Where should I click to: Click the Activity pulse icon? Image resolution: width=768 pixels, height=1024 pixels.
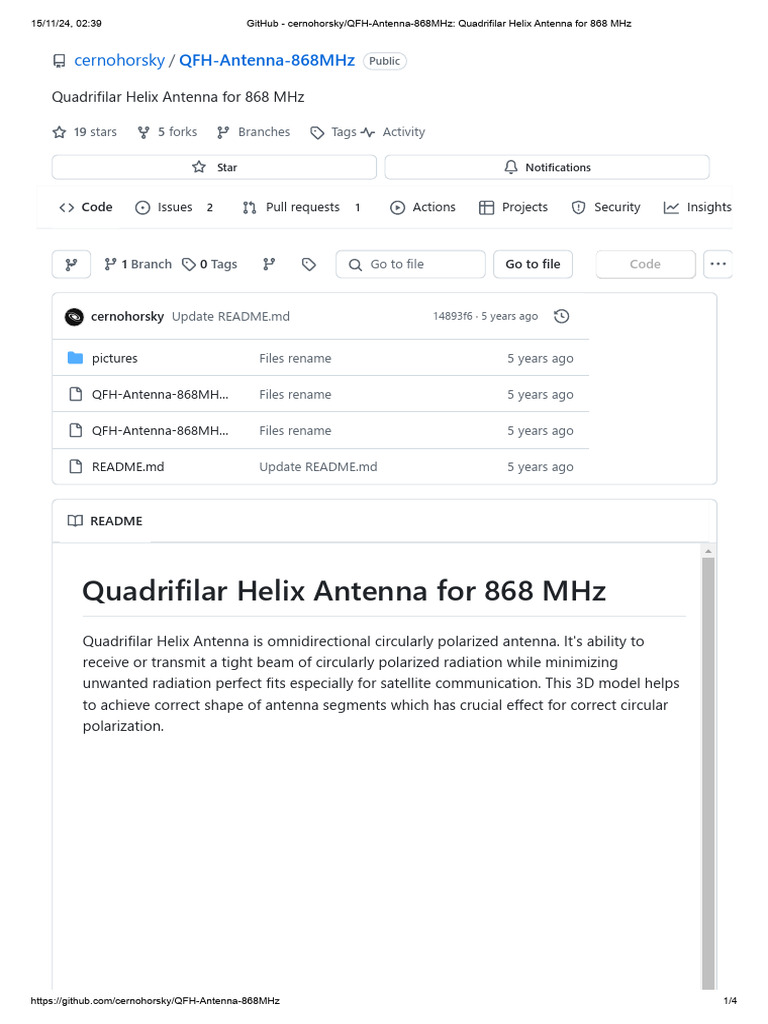(x=368, y=132)
